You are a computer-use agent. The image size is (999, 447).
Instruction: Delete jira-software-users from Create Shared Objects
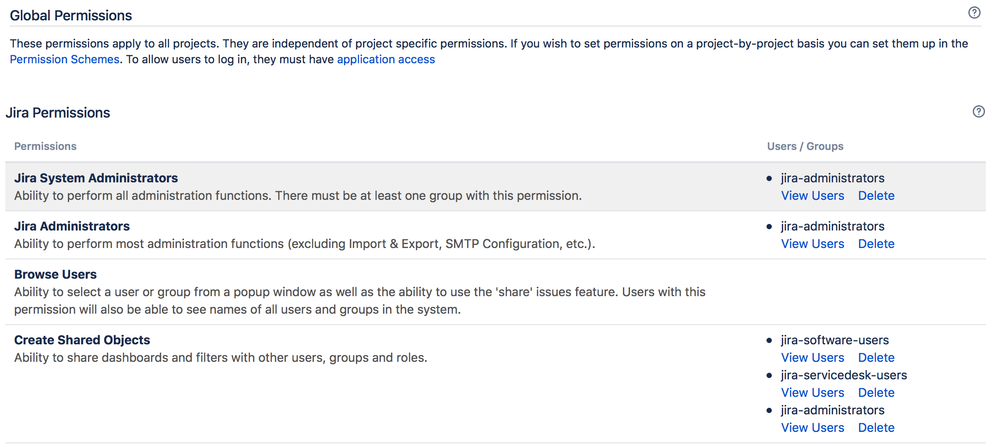coord(876,358)
